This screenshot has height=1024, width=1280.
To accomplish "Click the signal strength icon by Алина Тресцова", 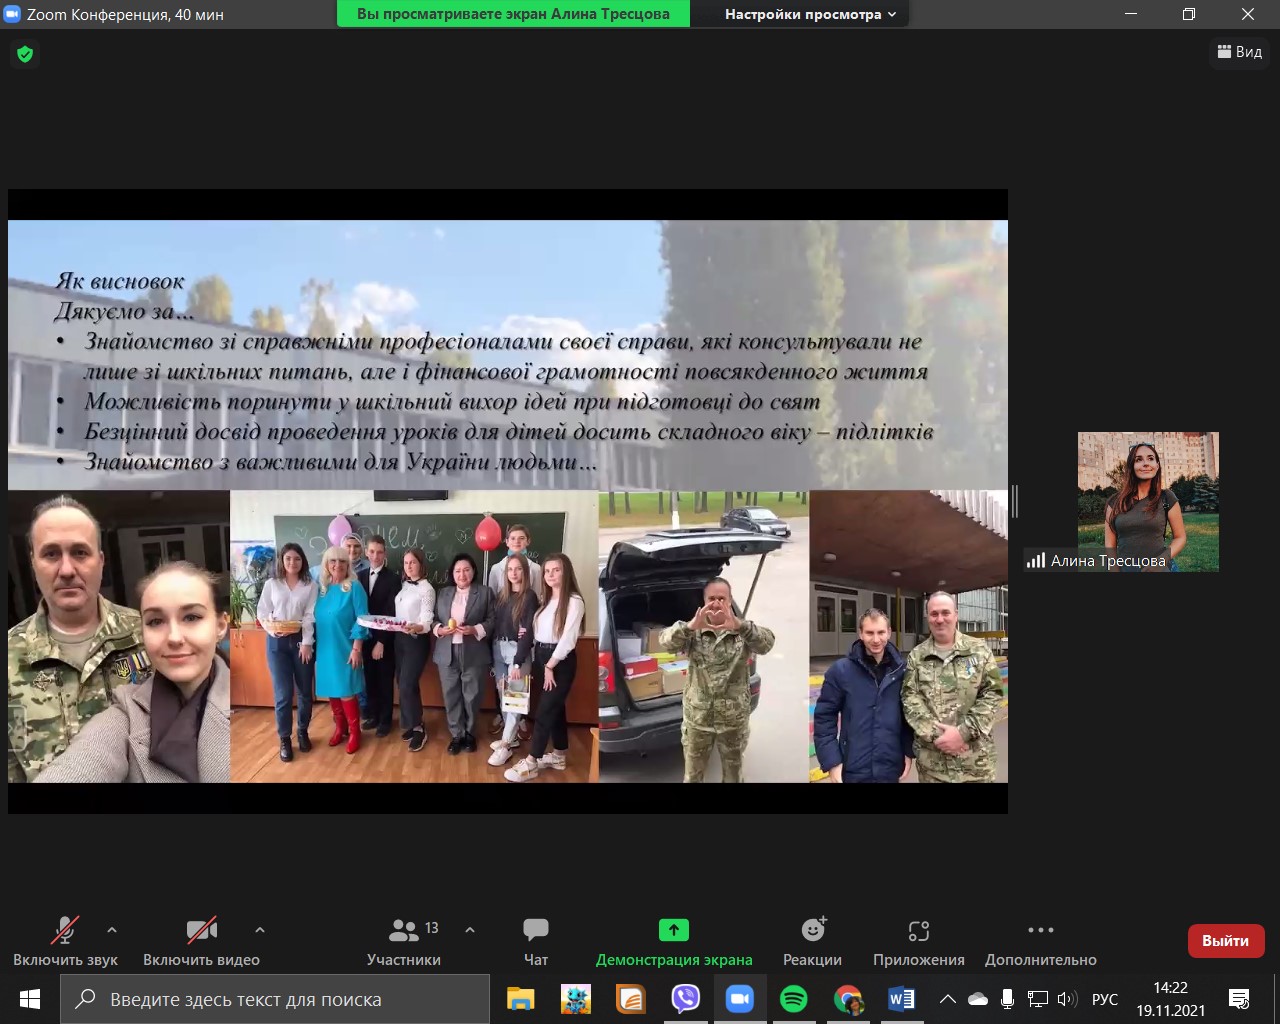I will 1036,561.
